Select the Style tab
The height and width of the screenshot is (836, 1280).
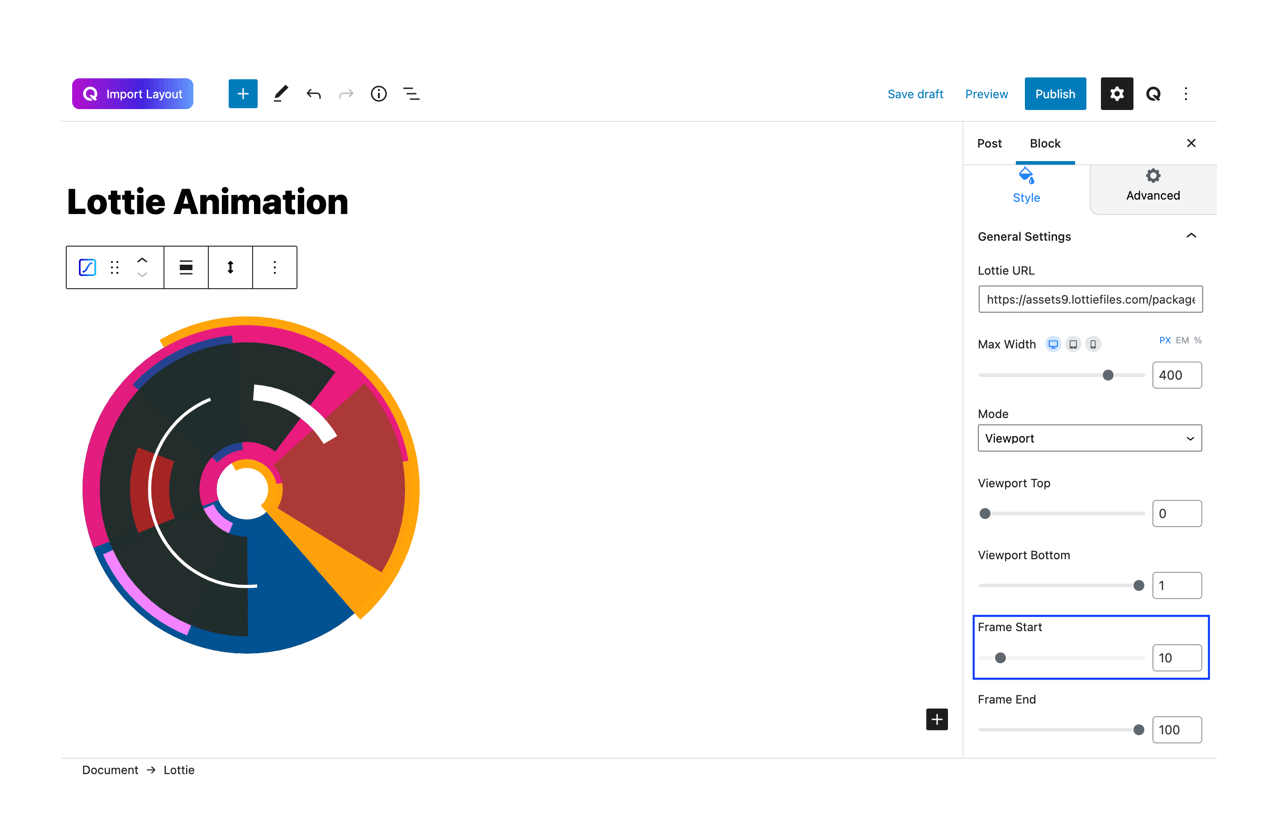pyautogui.click(x=1026, y=187)
